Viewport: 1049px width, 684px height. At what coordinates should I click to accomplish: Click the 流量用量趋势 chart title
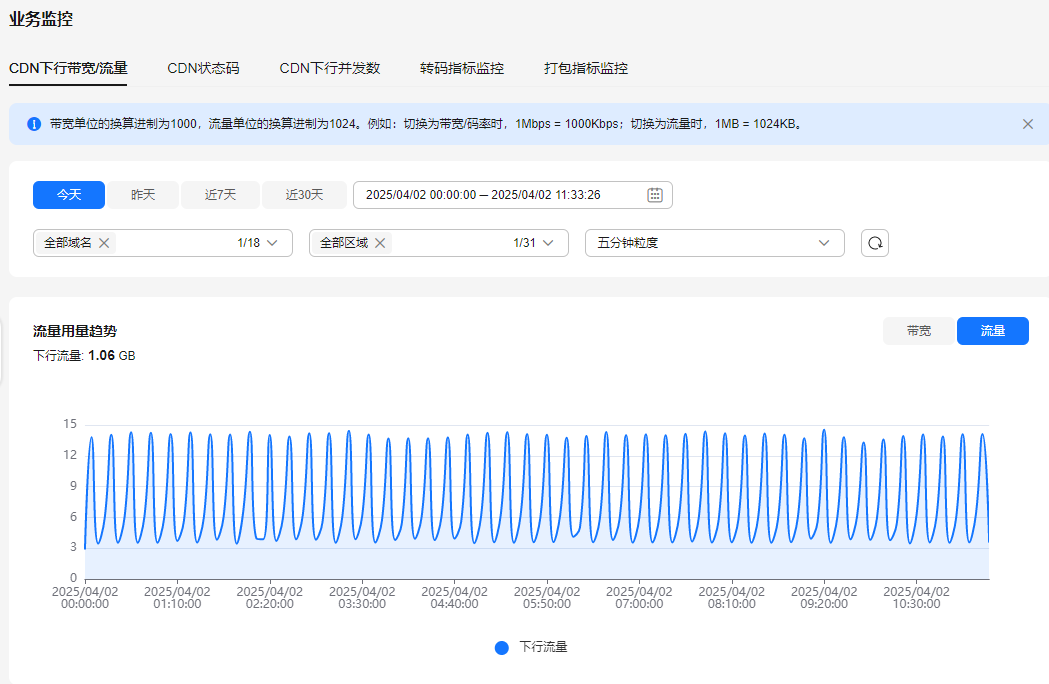(75, 331)
